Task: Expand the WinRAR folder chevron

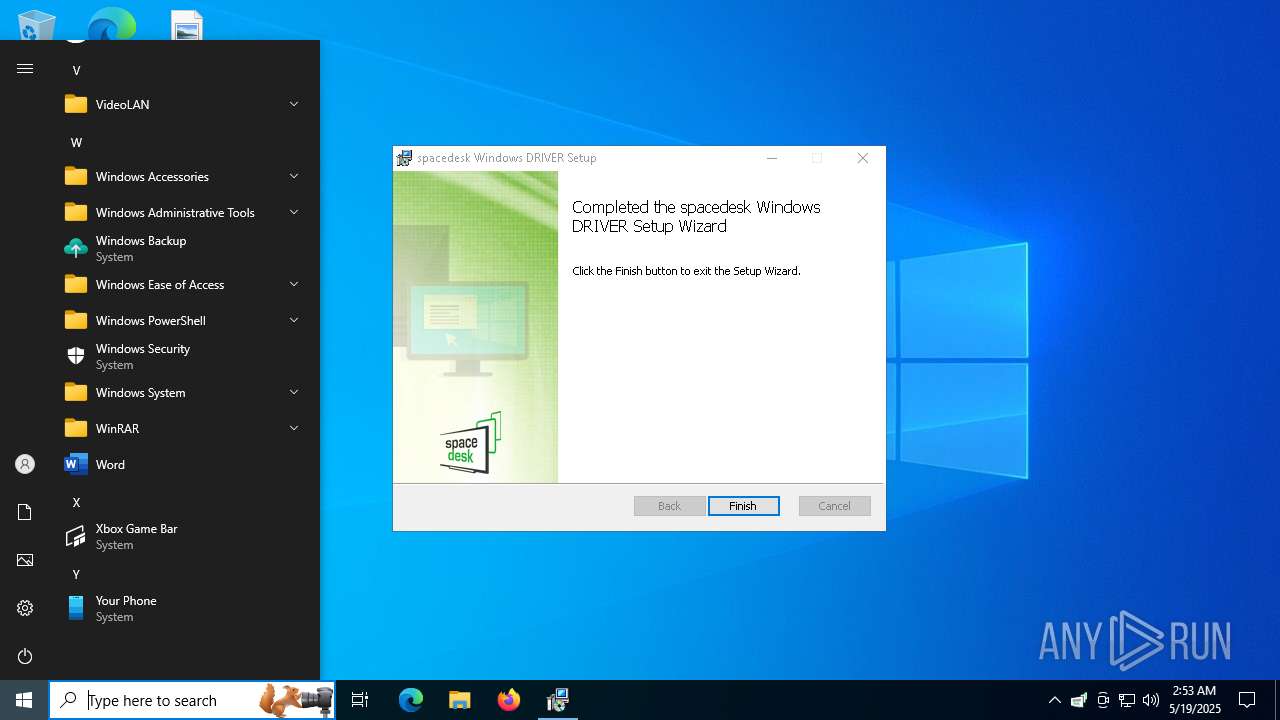Action: [x=294, y=428]
